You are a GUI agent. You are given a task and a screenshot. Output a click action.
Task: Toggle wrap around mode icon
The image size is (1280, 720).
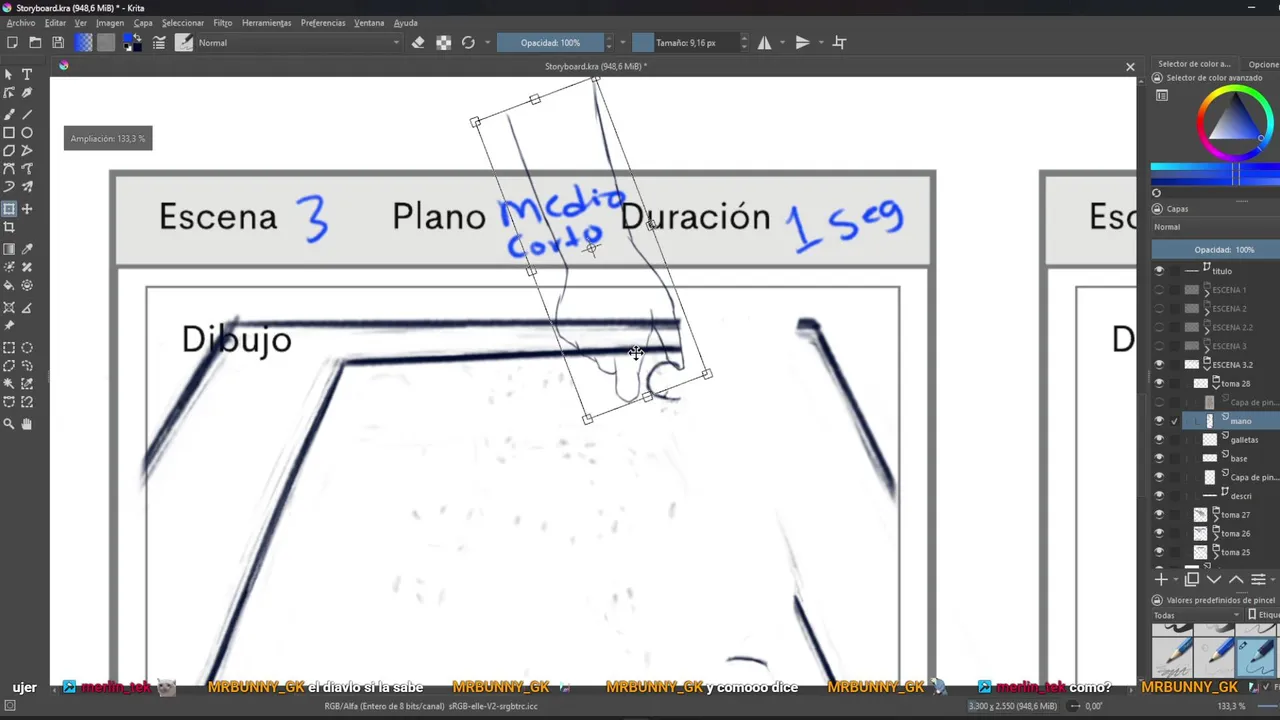pyautogui.click(x=839, y=43)
